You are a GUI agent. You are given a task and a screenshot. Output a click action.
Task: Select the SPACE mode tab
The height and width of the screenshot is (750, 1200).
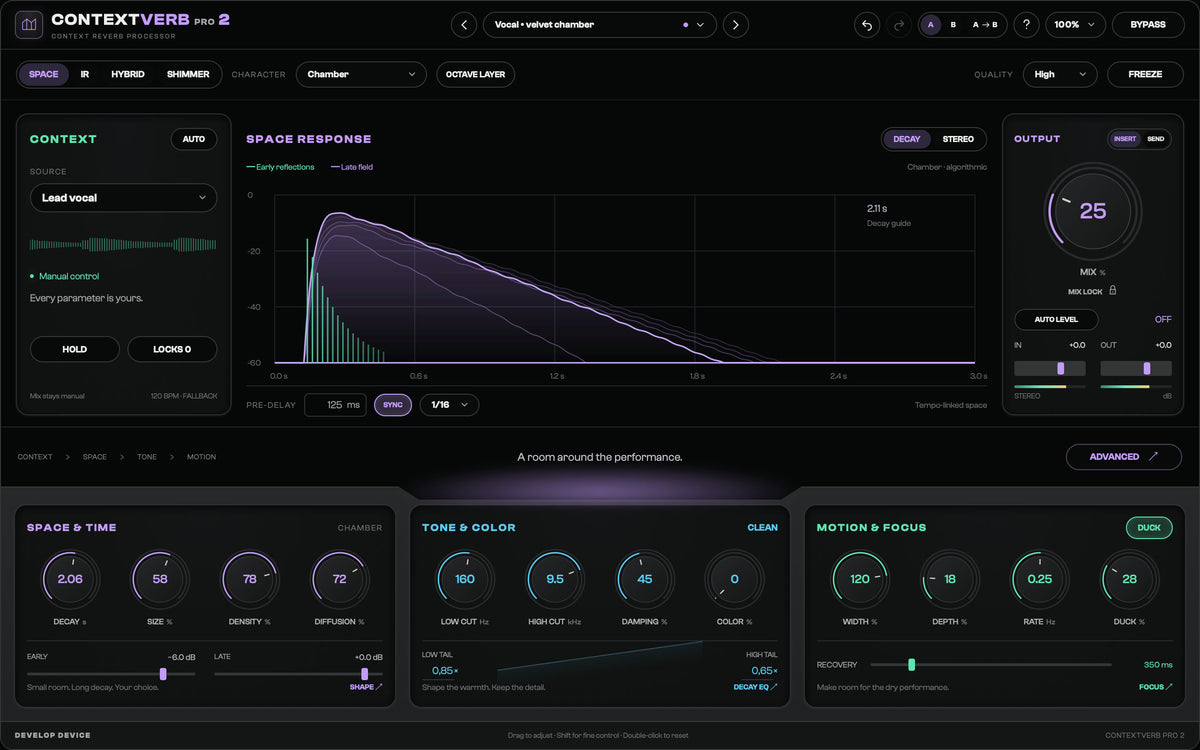[x=43, y=74]
